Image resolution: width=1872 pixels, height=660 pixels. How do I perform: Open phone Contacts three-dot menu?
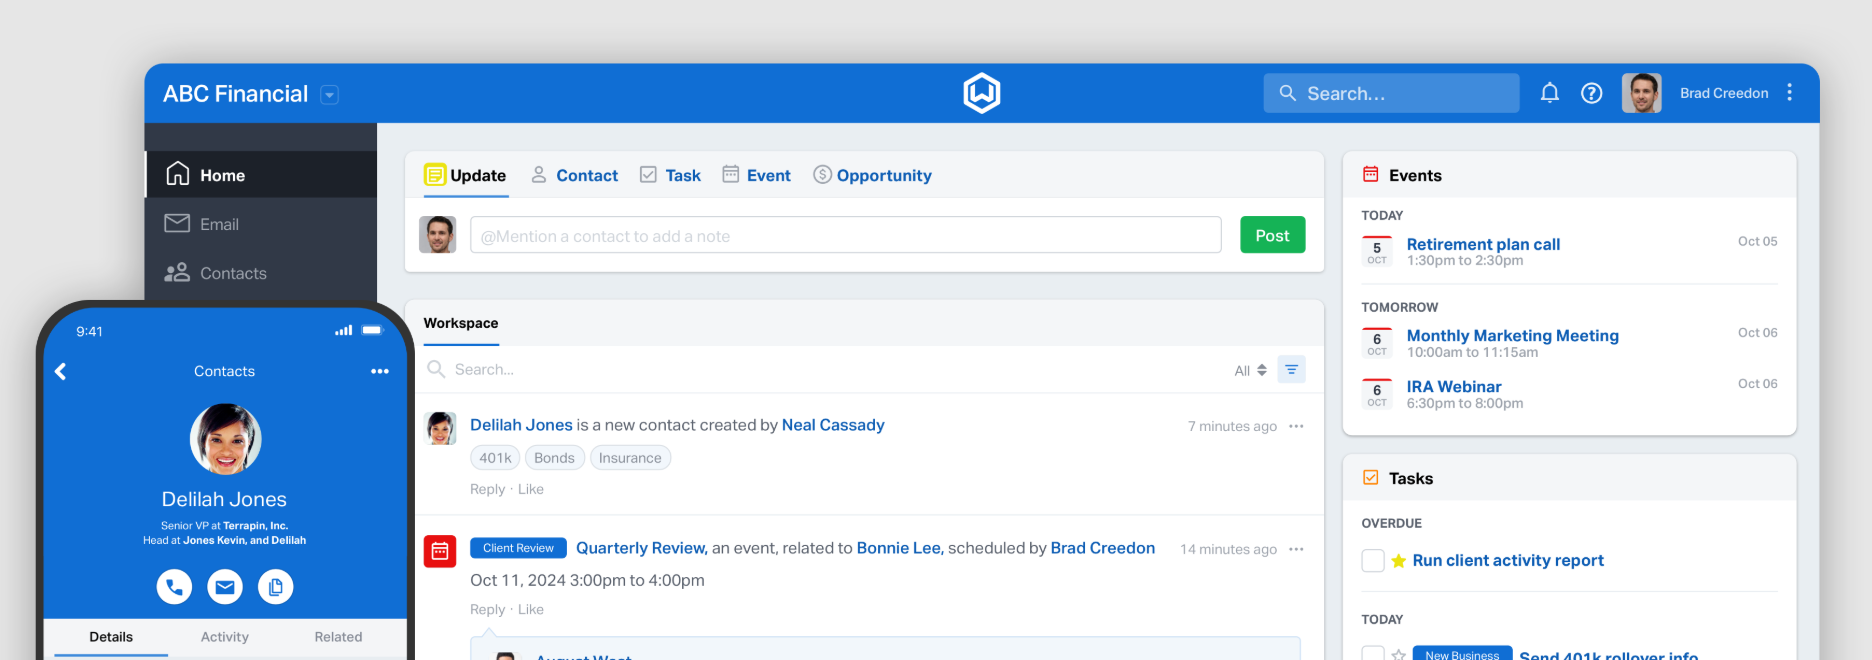(x=379, y=371)
